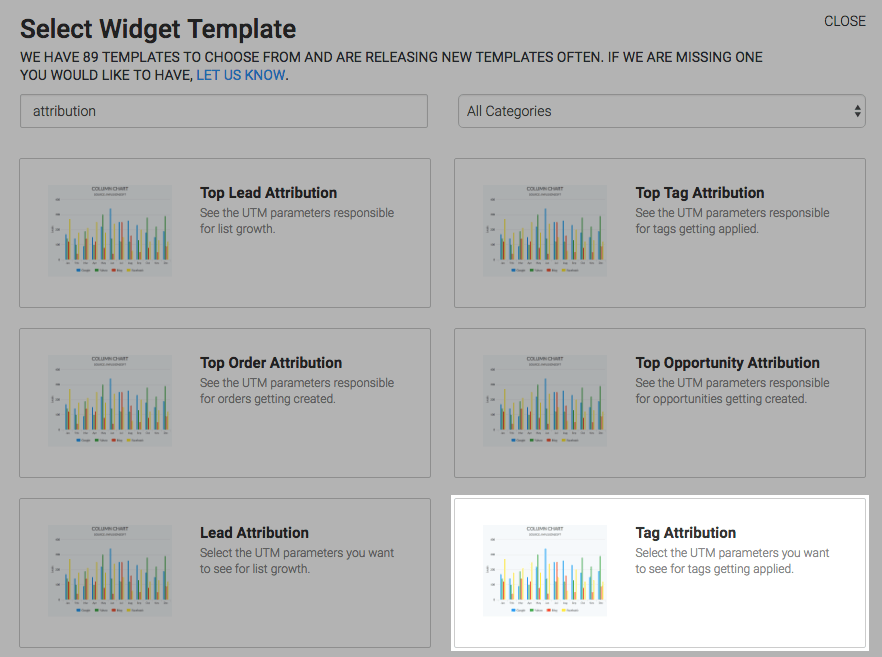Select the Top Lead Attribution title
The width and height of the screenshot is (882, 657).
click(x=268, y=193)
